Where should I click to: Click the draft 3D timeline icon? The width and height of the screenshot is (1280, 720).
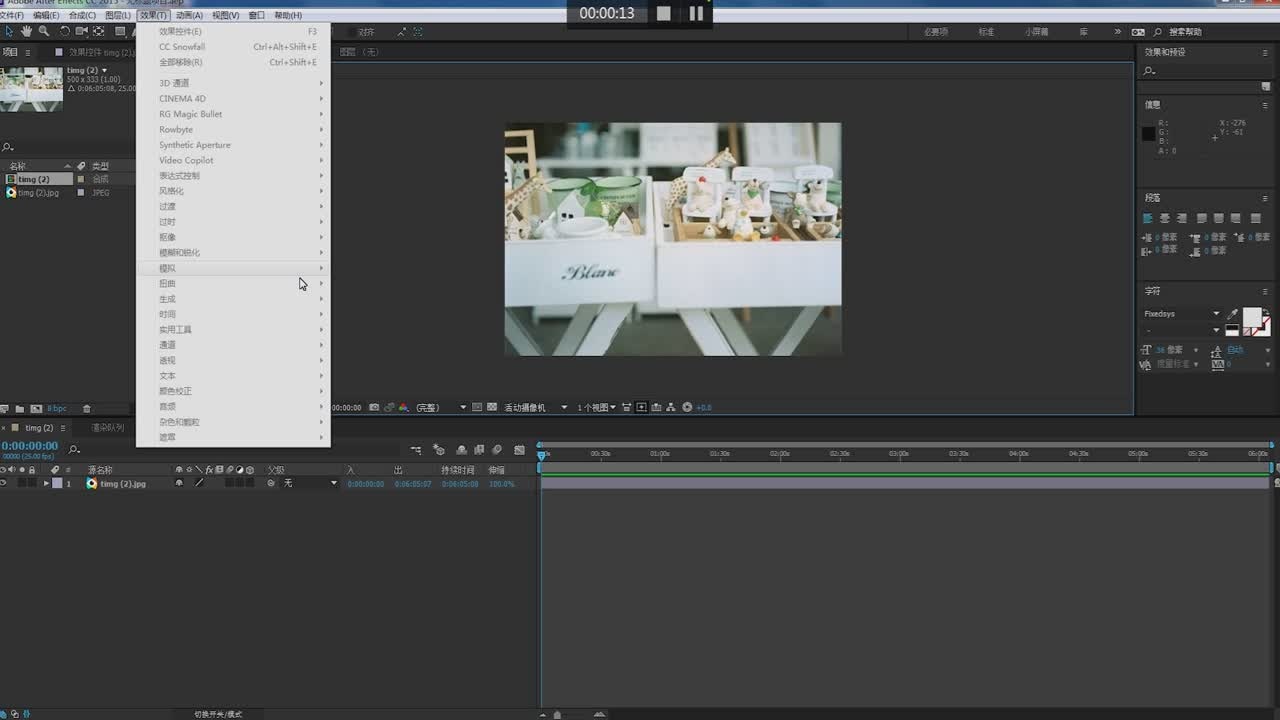[438, 450]
